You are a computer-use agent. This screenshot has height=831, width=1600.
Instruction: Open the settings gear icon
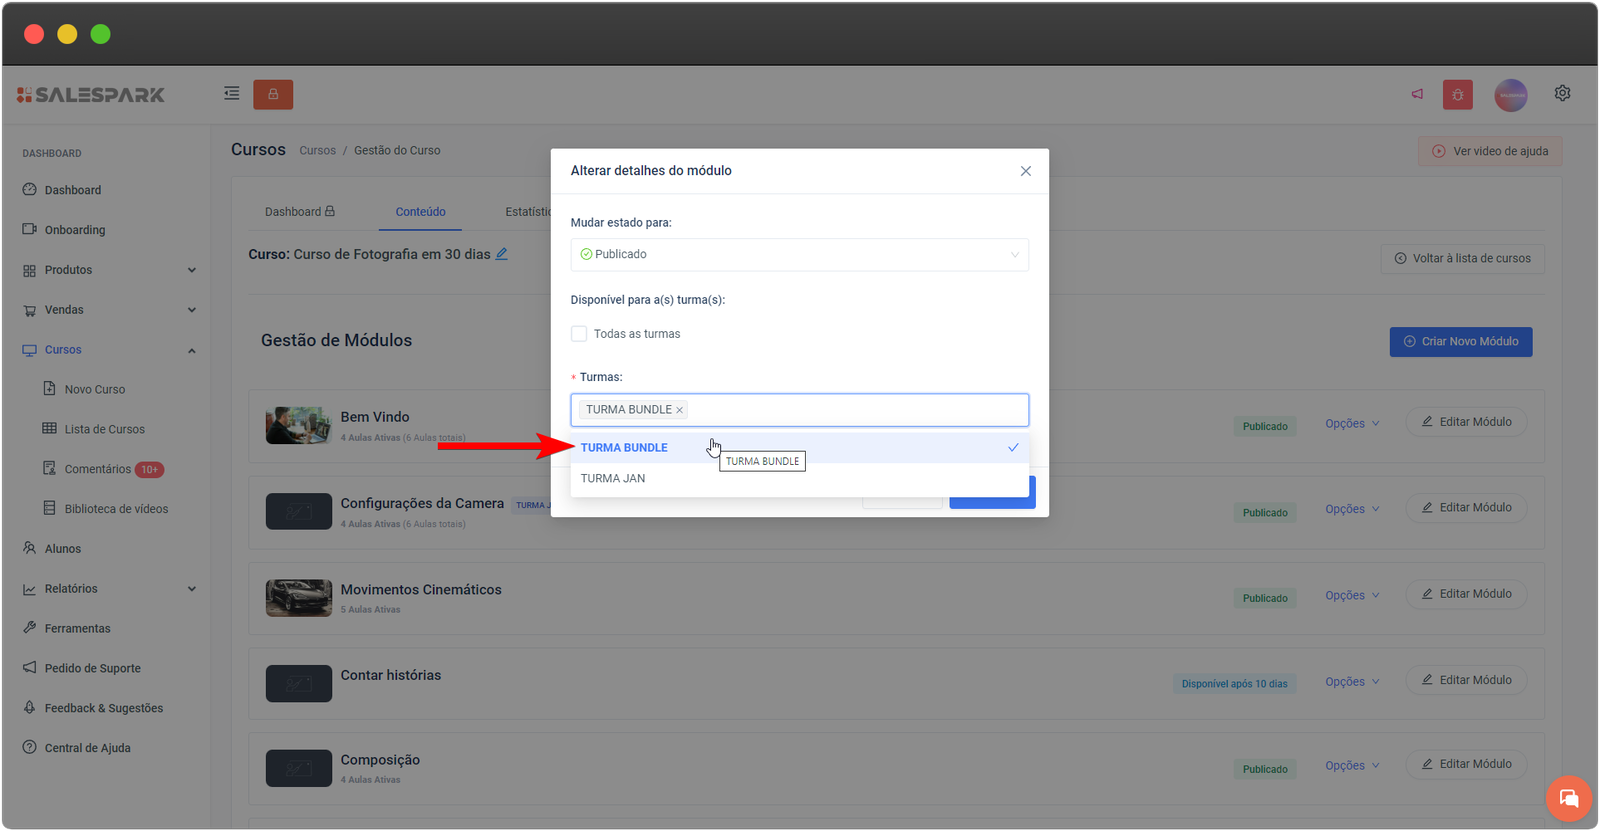coord(1562,93)
